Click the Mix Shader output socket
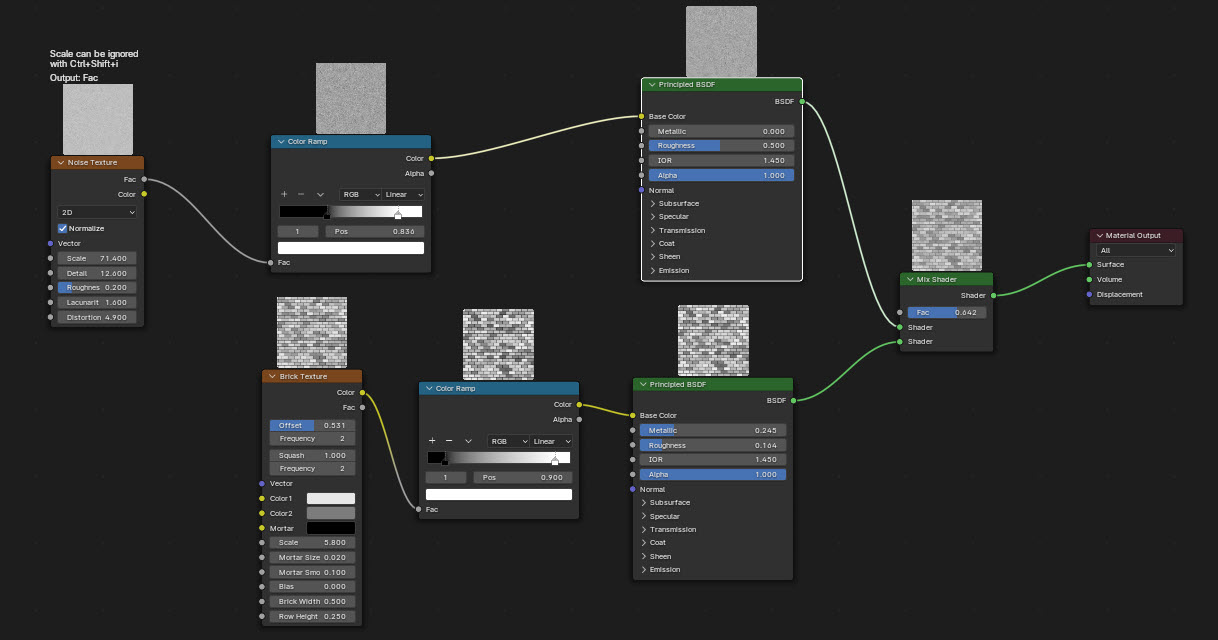Screen dimensions: 1218x640 (993, 295)
